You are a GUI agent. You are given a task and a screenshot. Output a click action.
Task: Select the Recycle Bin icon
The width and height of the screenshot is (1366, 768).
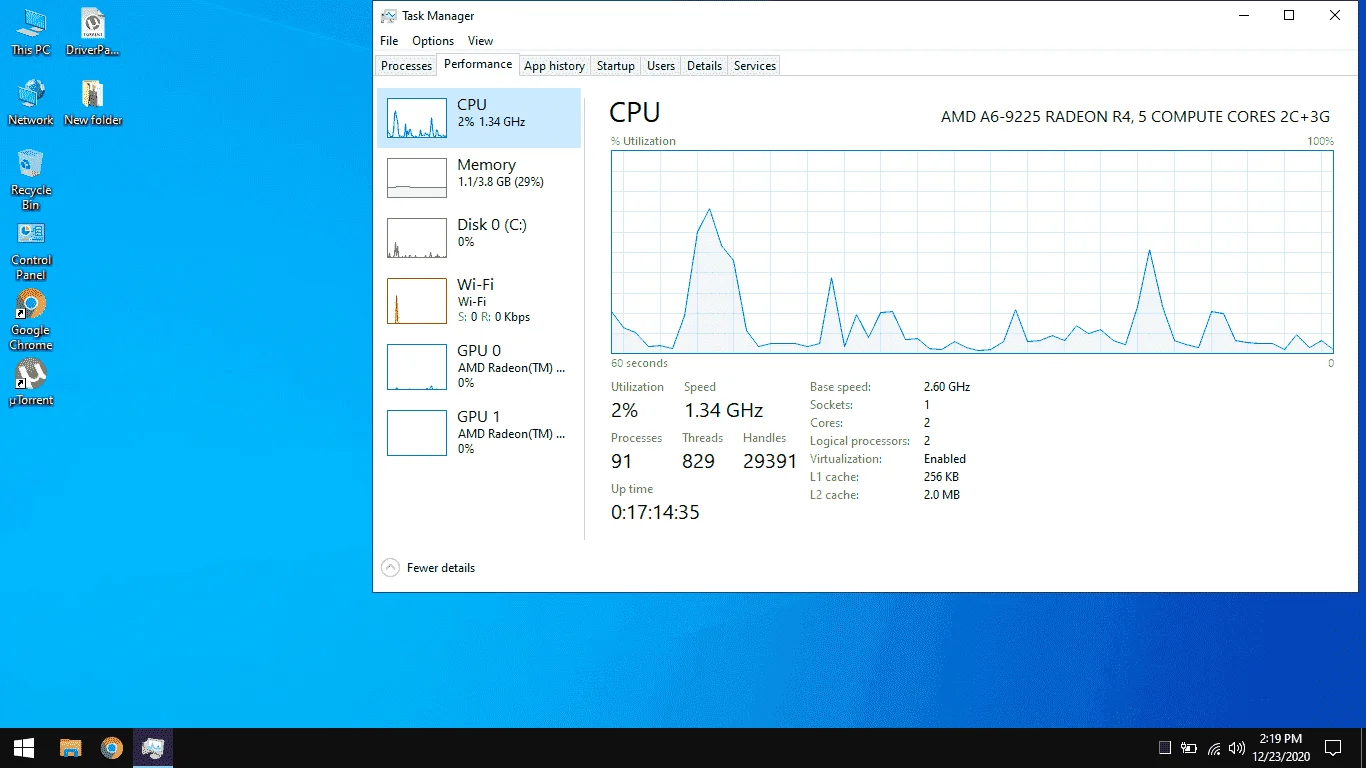[x=31, y=180]
